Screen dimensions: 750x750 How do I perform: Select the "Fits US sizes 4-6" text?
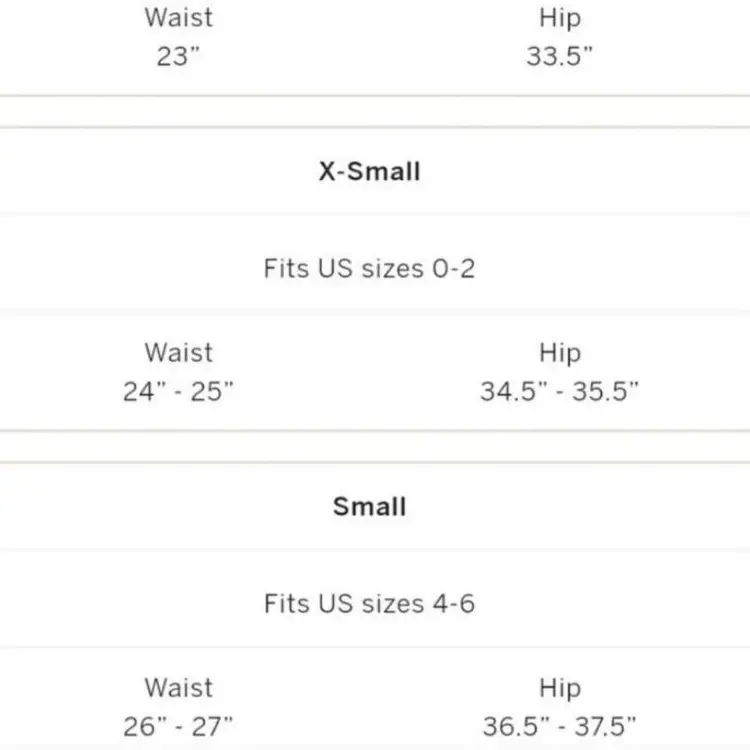[x=370, y=604]
